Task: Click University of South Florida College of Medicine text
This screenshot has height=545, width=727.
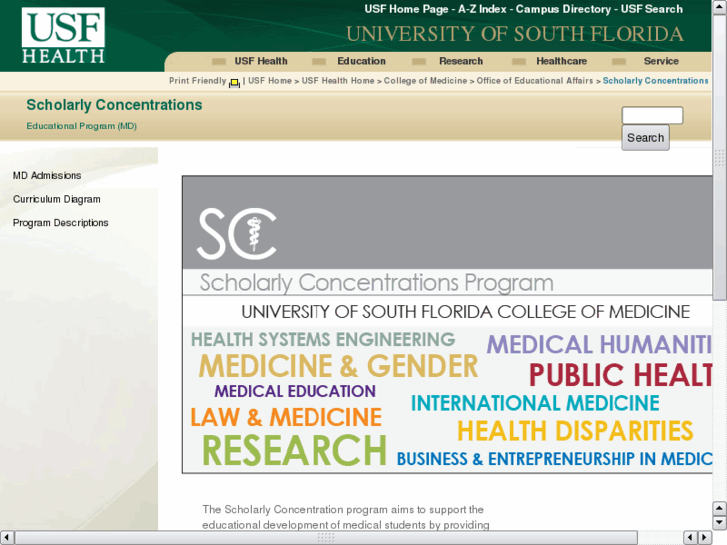Action: (x=466, y=312)
